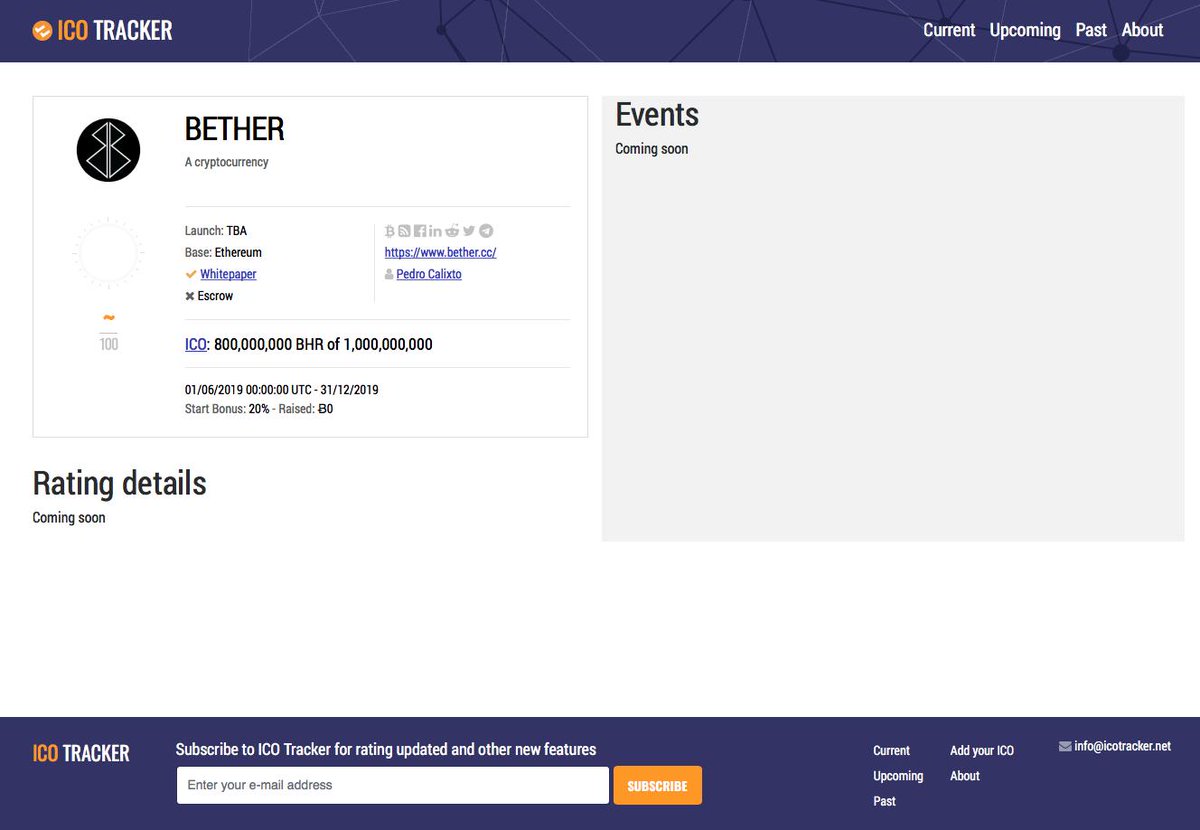This screenshot has height=830, width=1200.
Task: Click the Escrow label
Action: (215, 296)
